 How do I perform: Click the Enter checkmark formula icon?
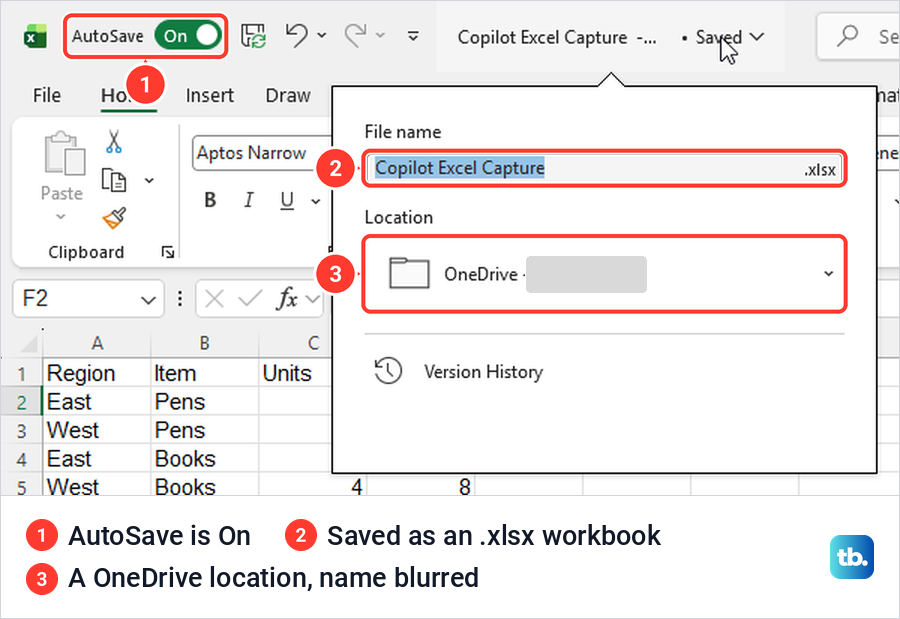coord(250,298)
